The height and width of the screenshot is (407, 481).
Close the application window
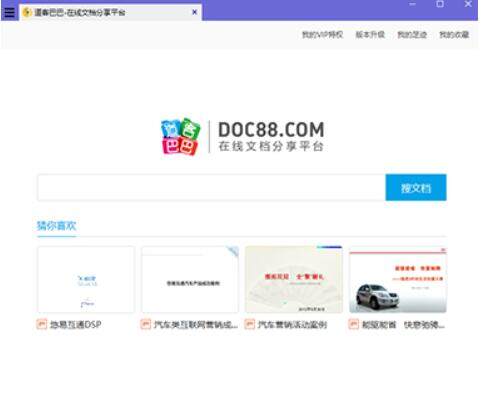pos(468,4)
